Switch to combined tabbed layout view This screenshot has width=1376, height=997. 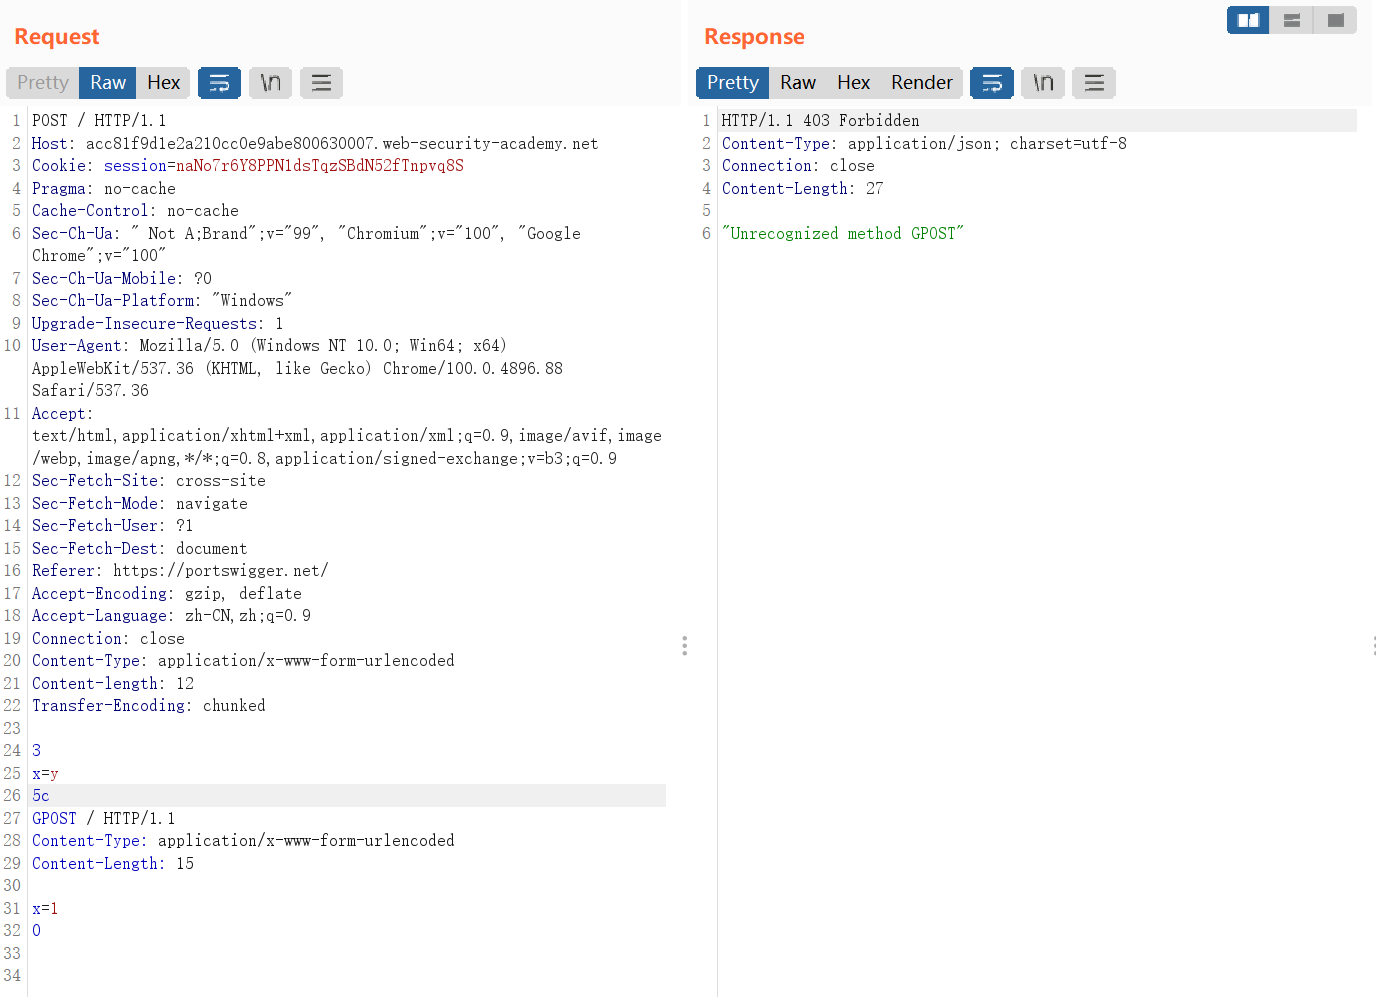1335,20
